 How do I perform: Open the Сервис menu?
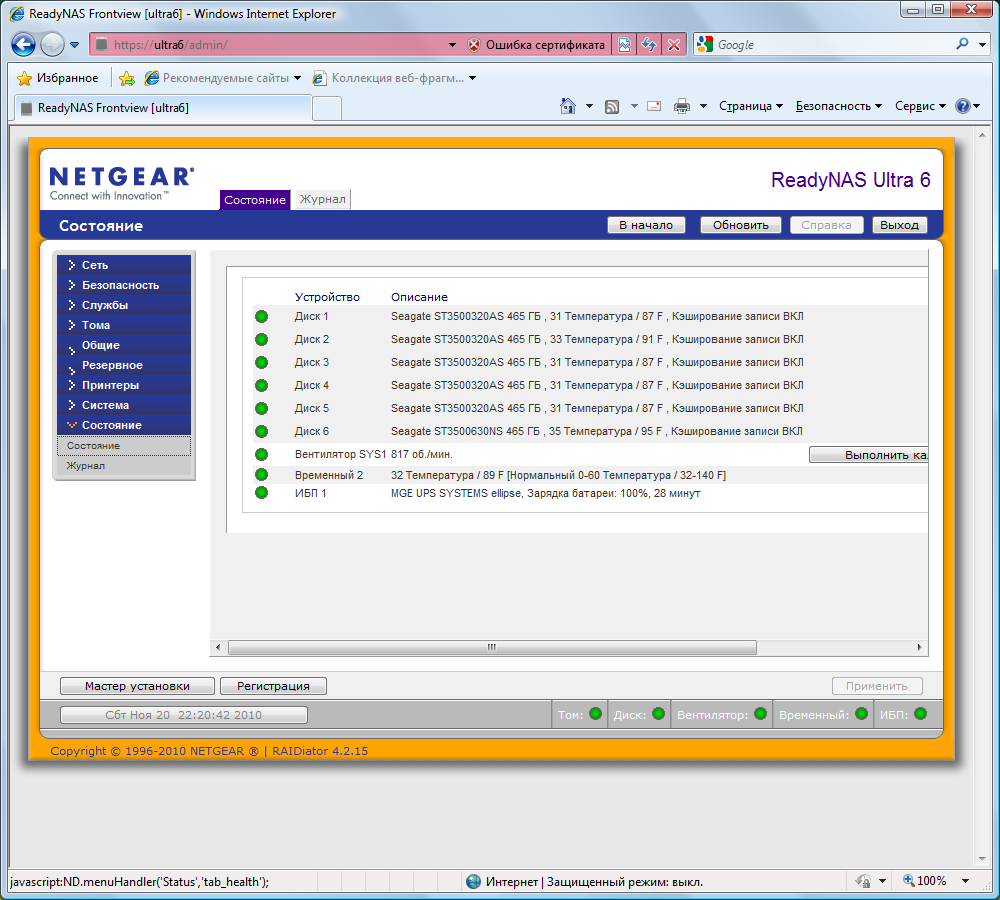pyautogui.click(x=920, y=106)
